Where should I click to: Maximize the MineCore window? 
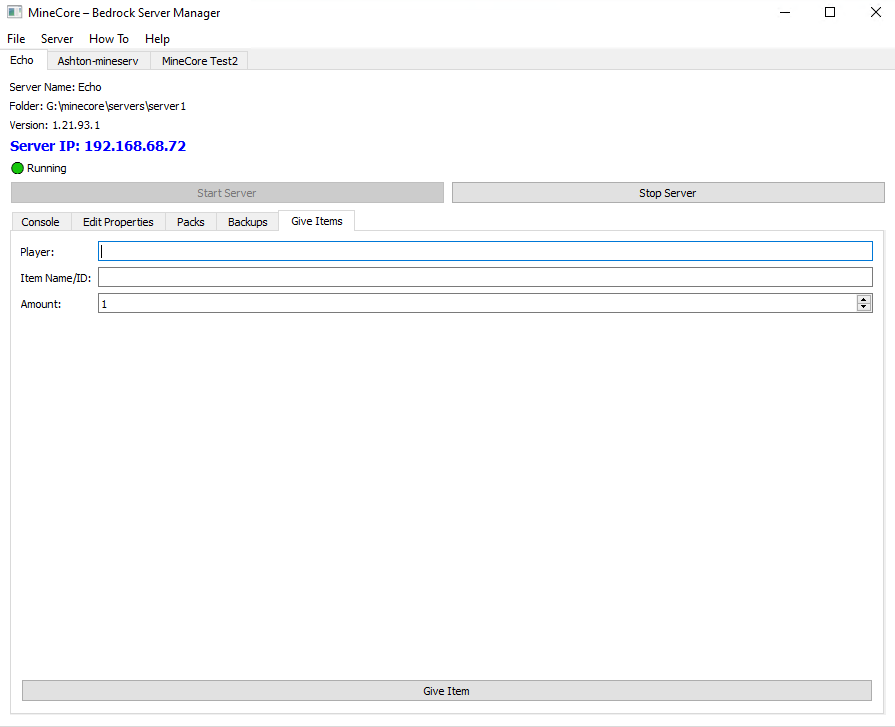[x=831, y=12]
